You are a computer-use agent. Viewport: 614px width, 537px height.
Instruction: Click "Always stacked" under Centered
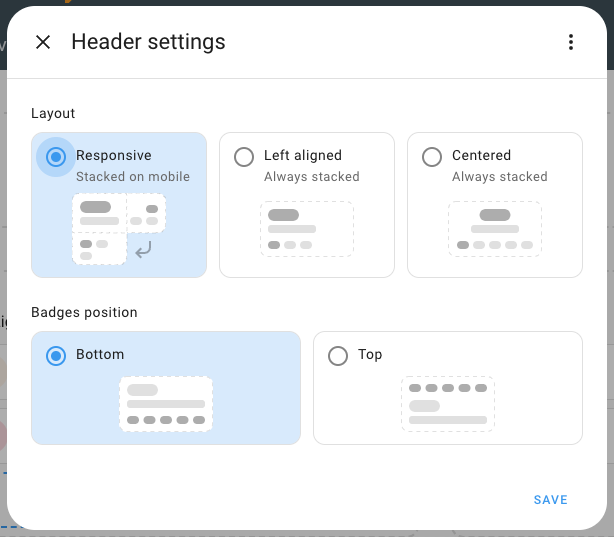pos(499,177)
